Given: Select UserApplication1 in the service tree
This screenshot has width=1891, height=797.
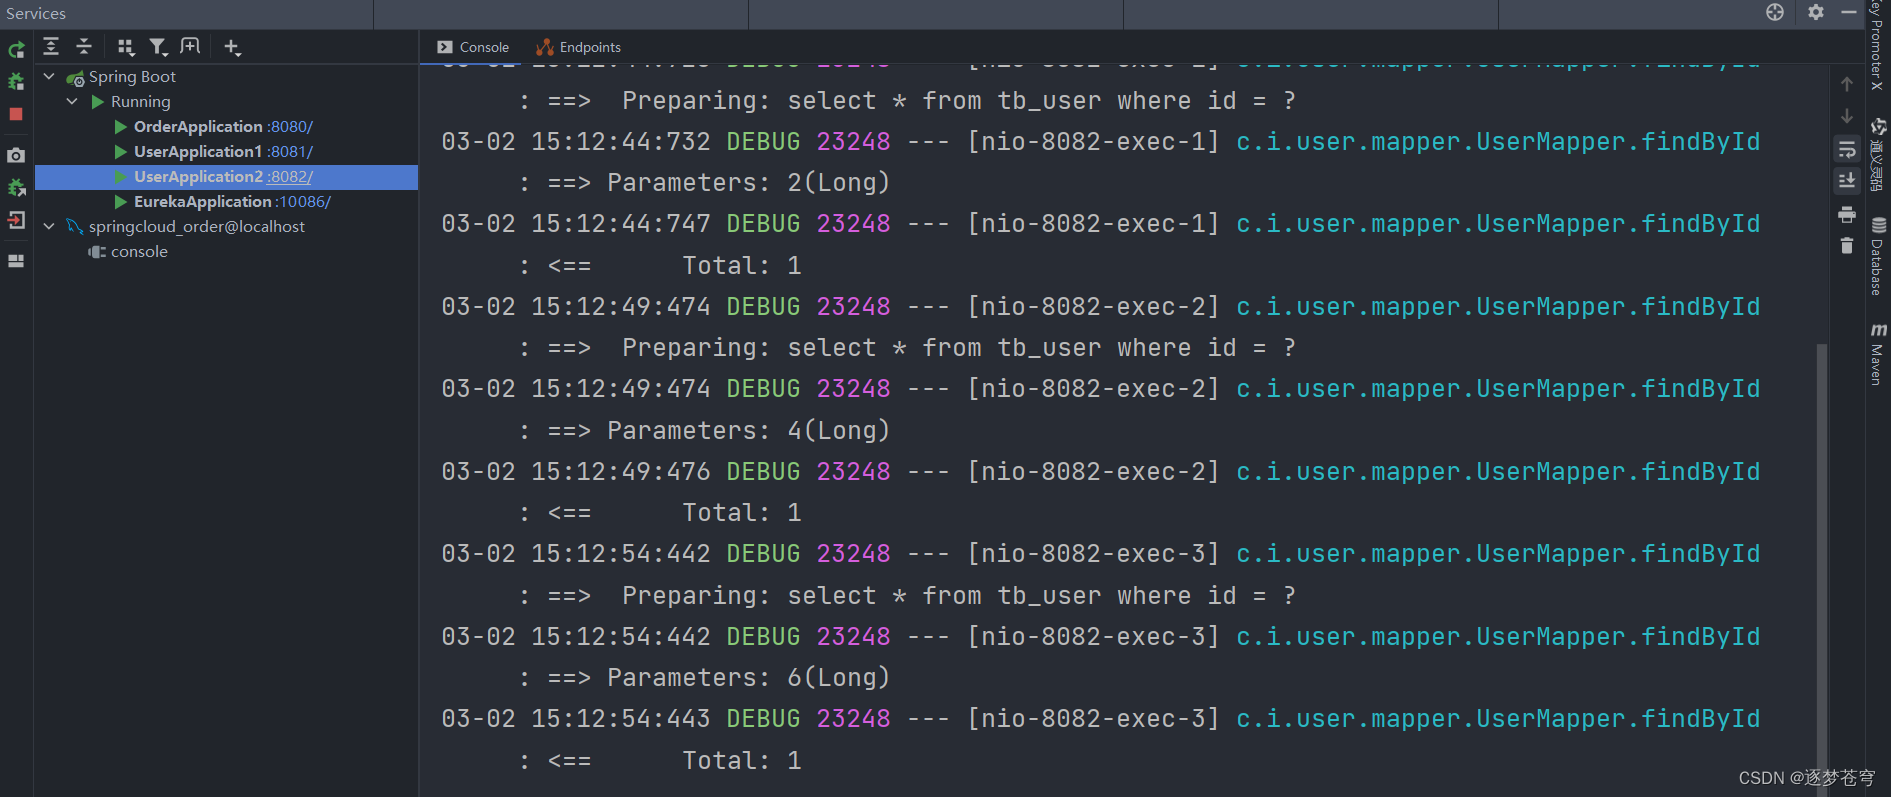Looking at the screenshot, I should click(x=198, y=151).
